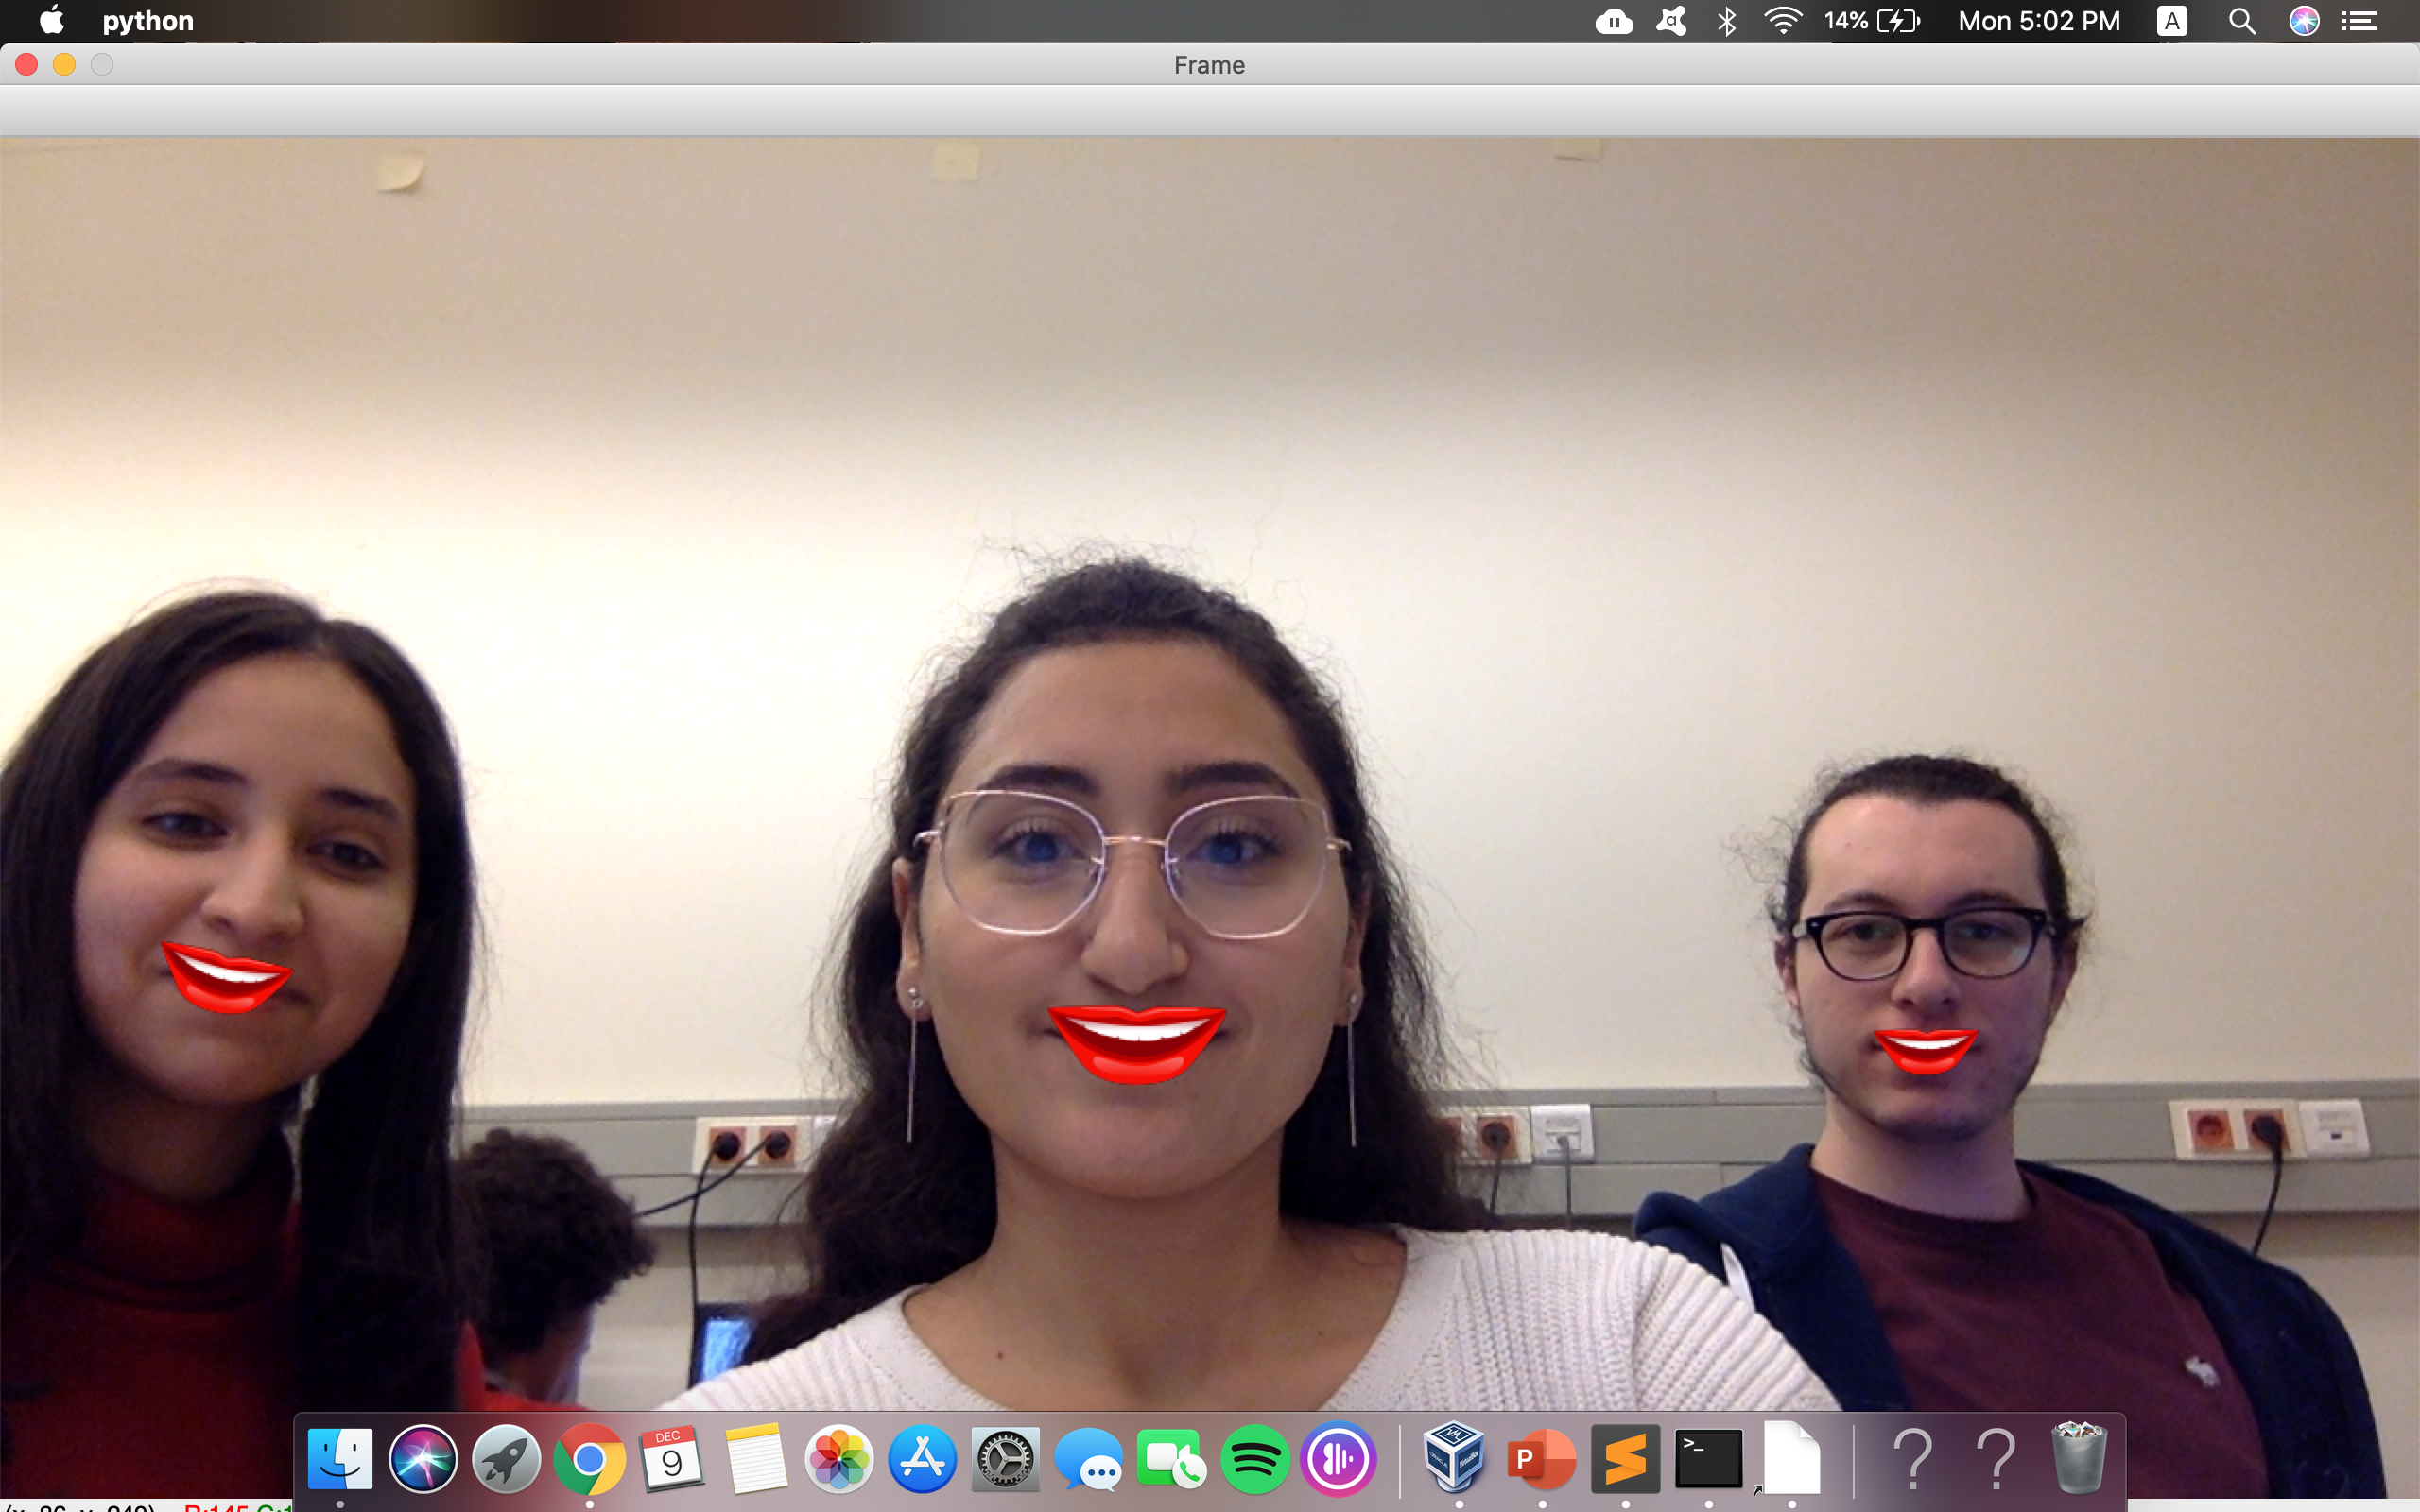Image resolution: width=2420 pixels, height=1512 pixels.
Task: Open Spotlight search magnifier
Action: click(2242, 21)
